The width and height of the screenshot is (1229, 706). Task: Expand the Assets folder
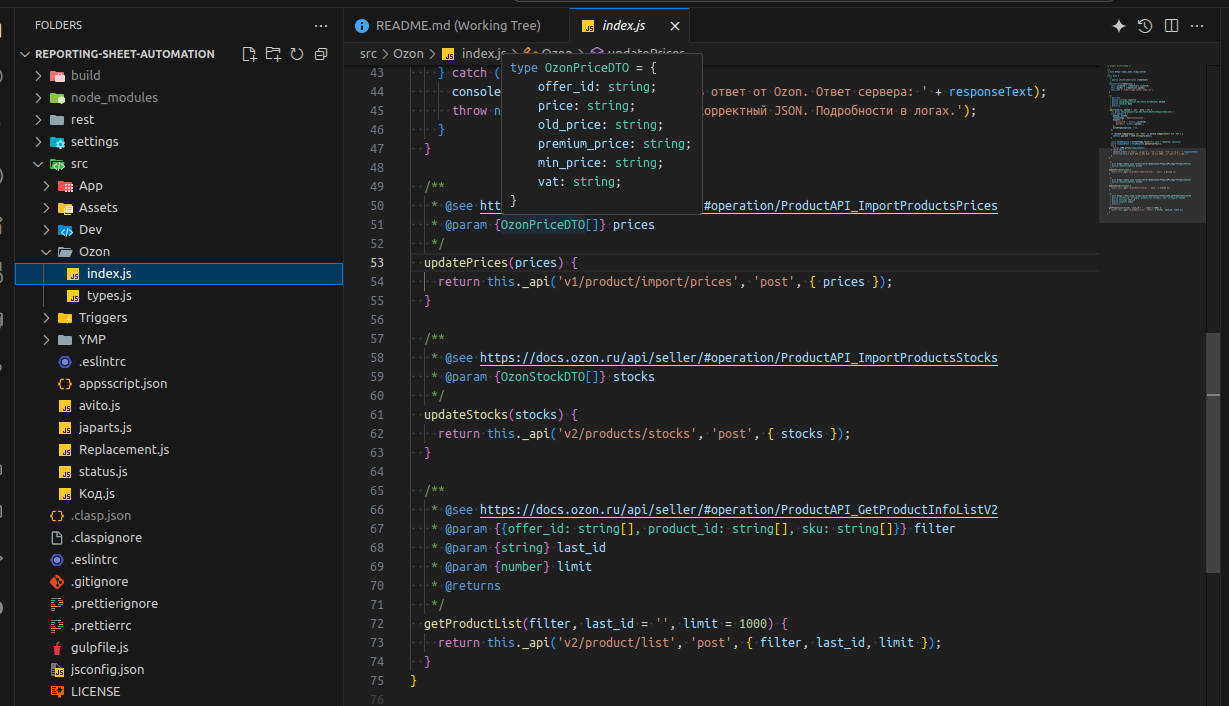pos(47,208)
